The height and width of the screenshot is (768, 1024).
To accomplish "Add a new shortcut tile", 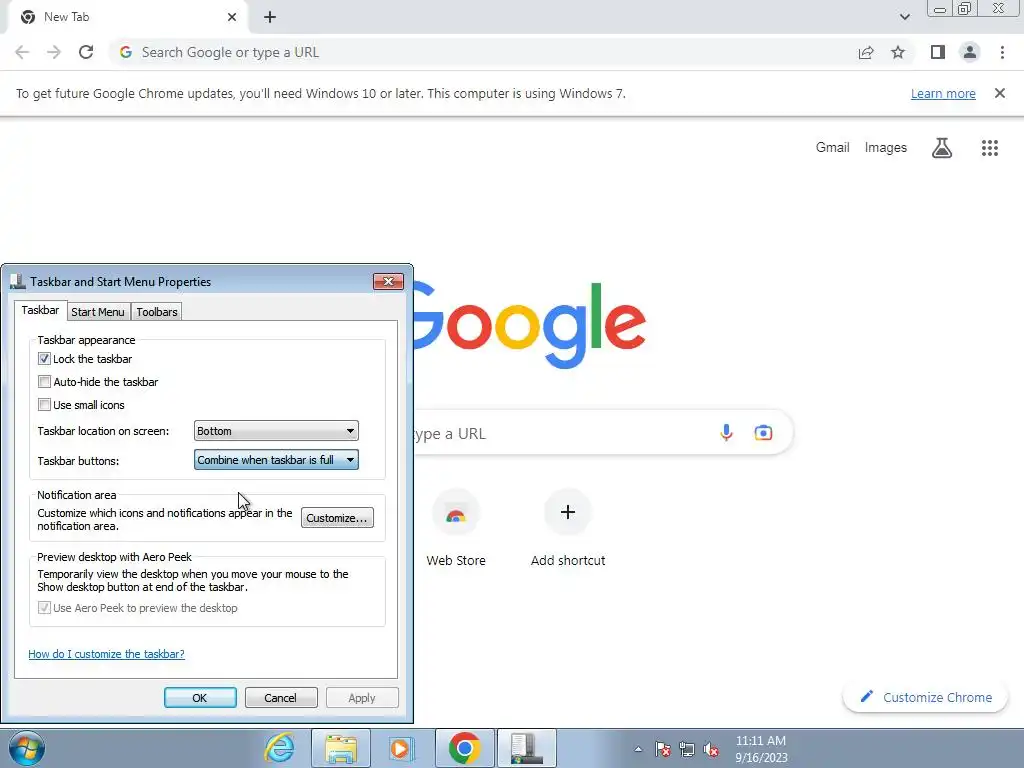I will click(568, 528).
